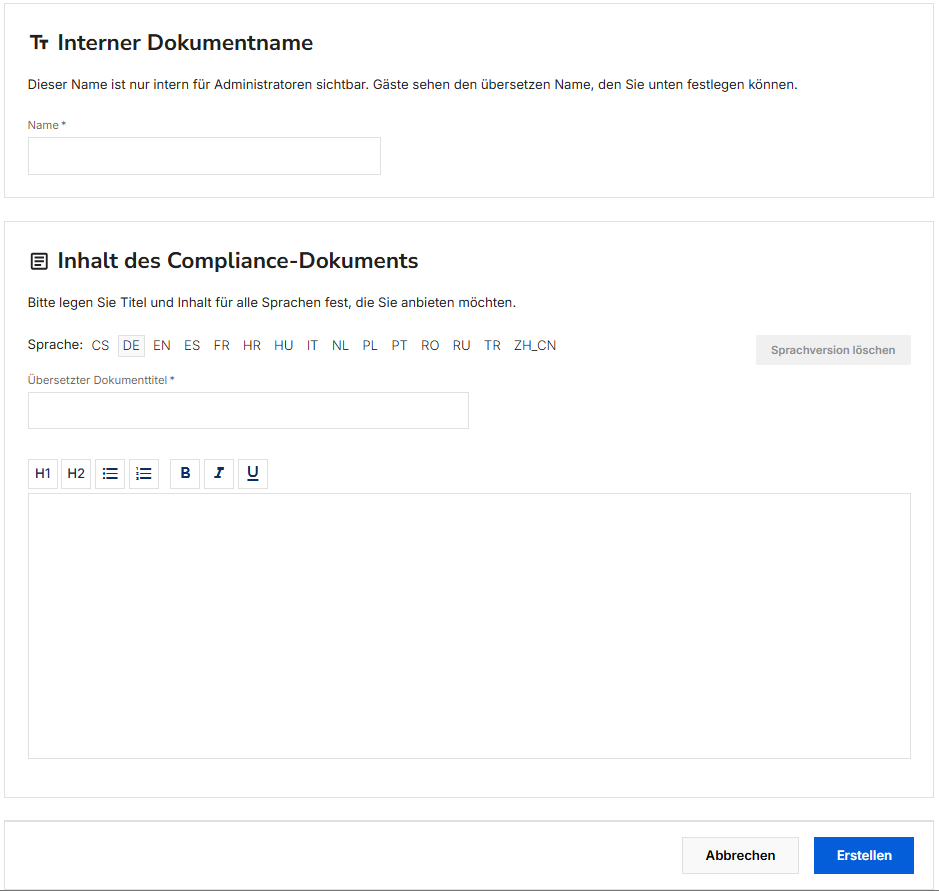
Task: Switch language to CS
Action: [x=100, y=346]
